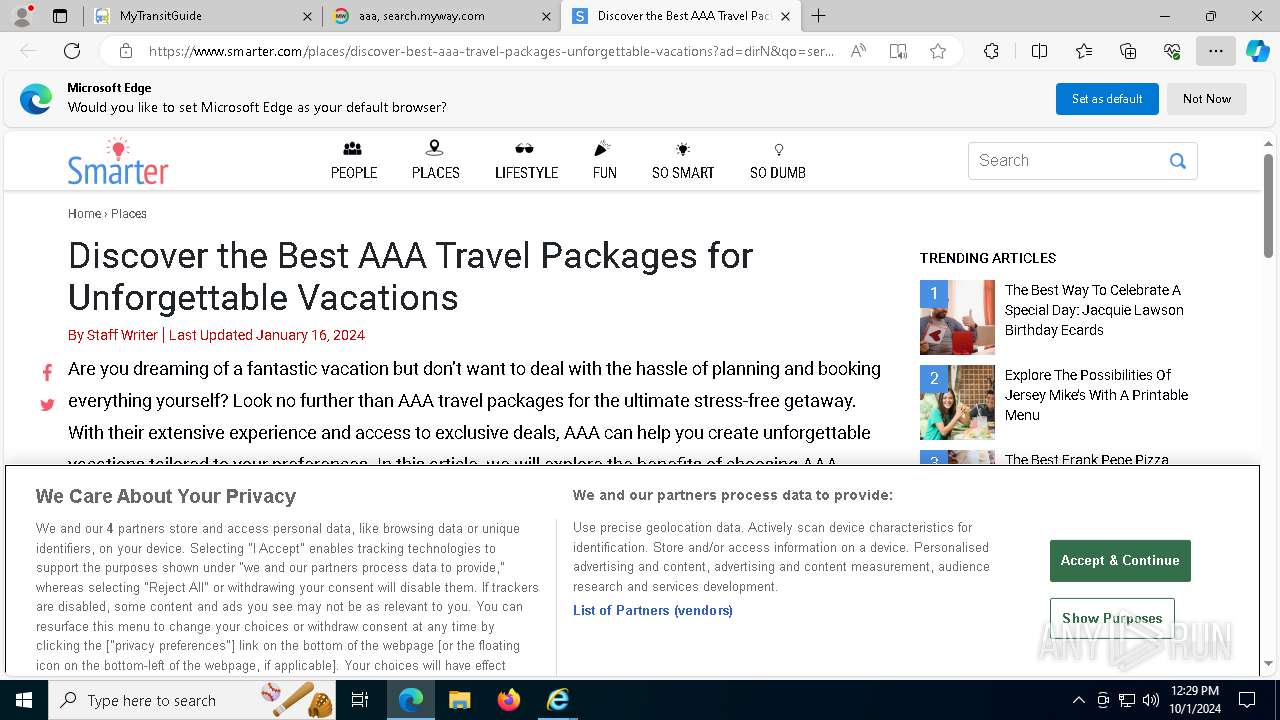Image resolution: width=1280 pixels, height=720 pixels.
Task: Close the Discover the Best AAA tab
Action: (785, 16)
